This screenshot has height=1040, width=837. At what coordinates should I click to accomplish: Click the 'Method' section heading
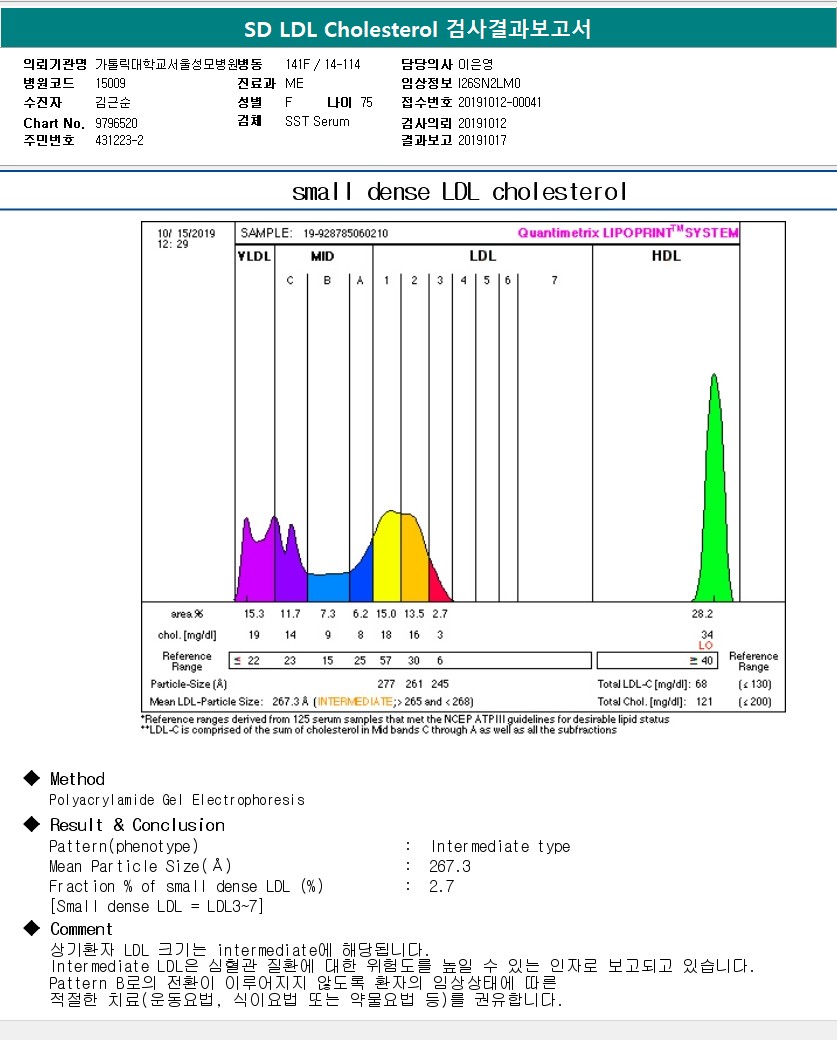pos(77,779)
